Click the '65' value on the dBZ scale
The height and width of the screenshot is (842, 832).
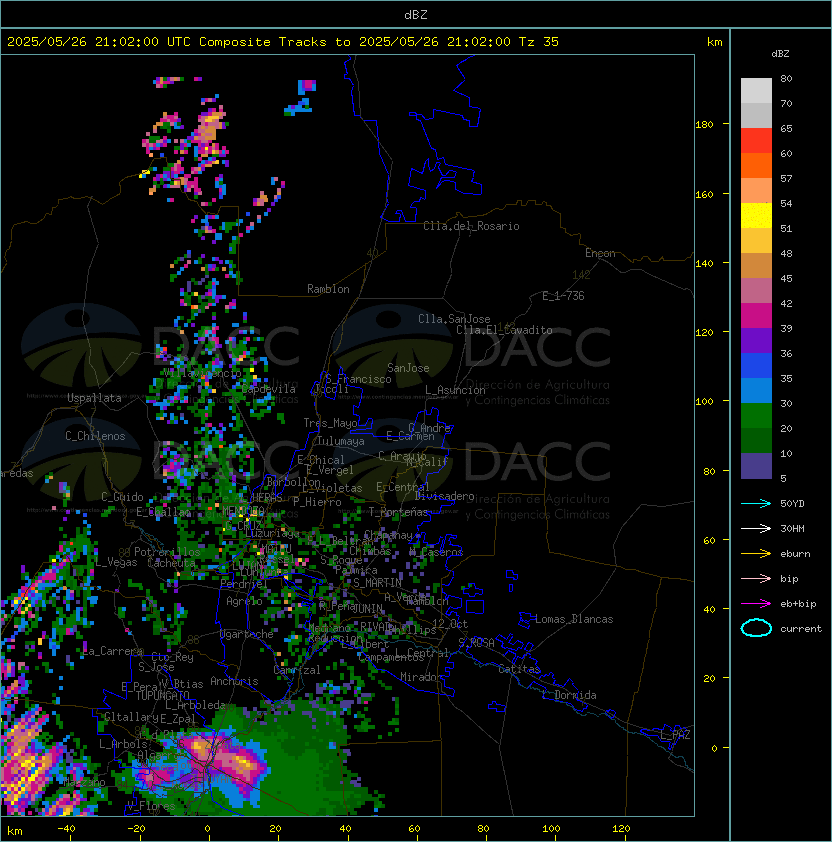786,128
